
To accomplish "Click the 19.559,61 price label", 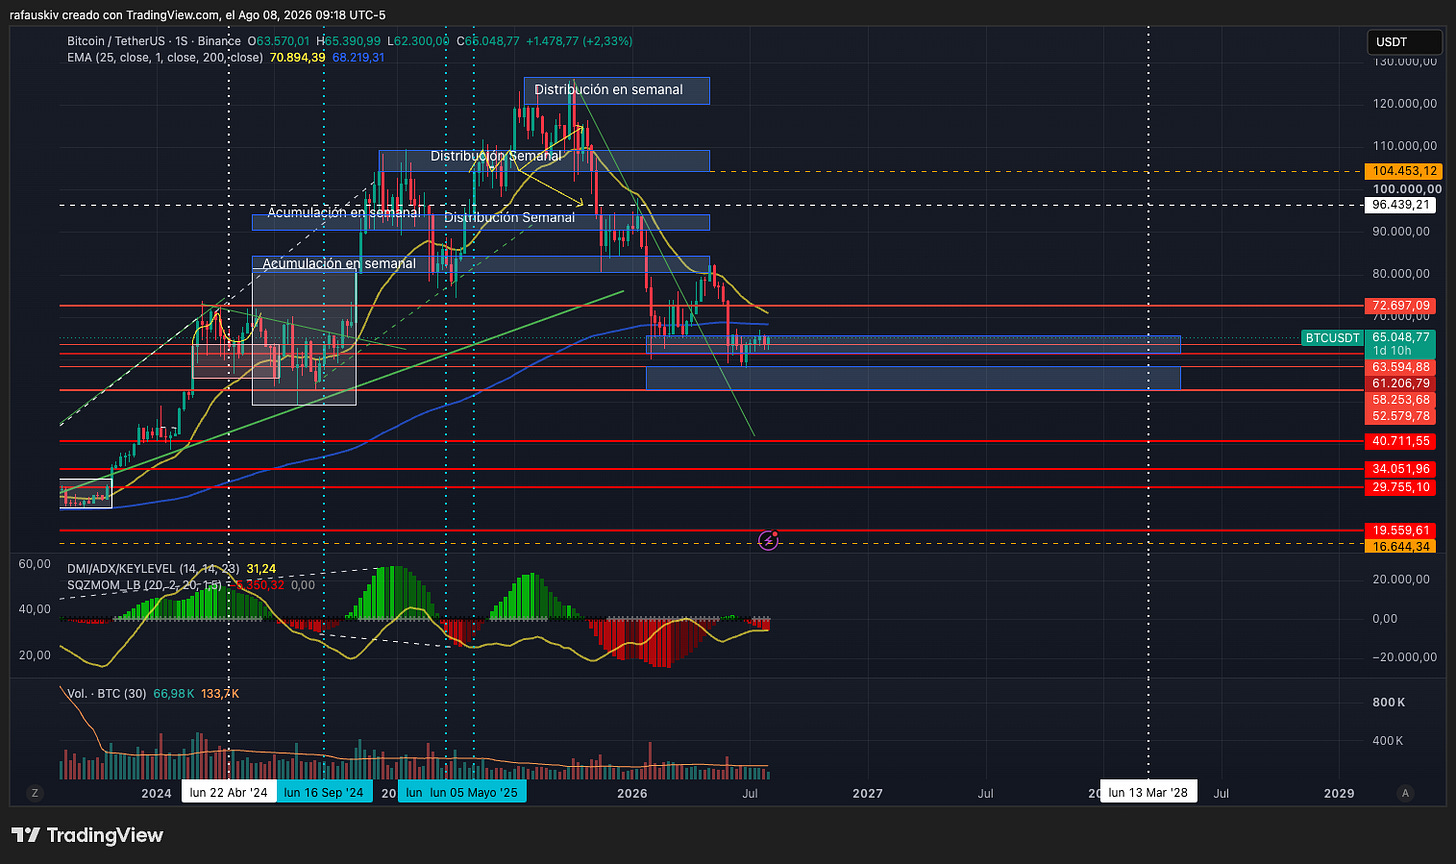I will [x=1402, y=530].
